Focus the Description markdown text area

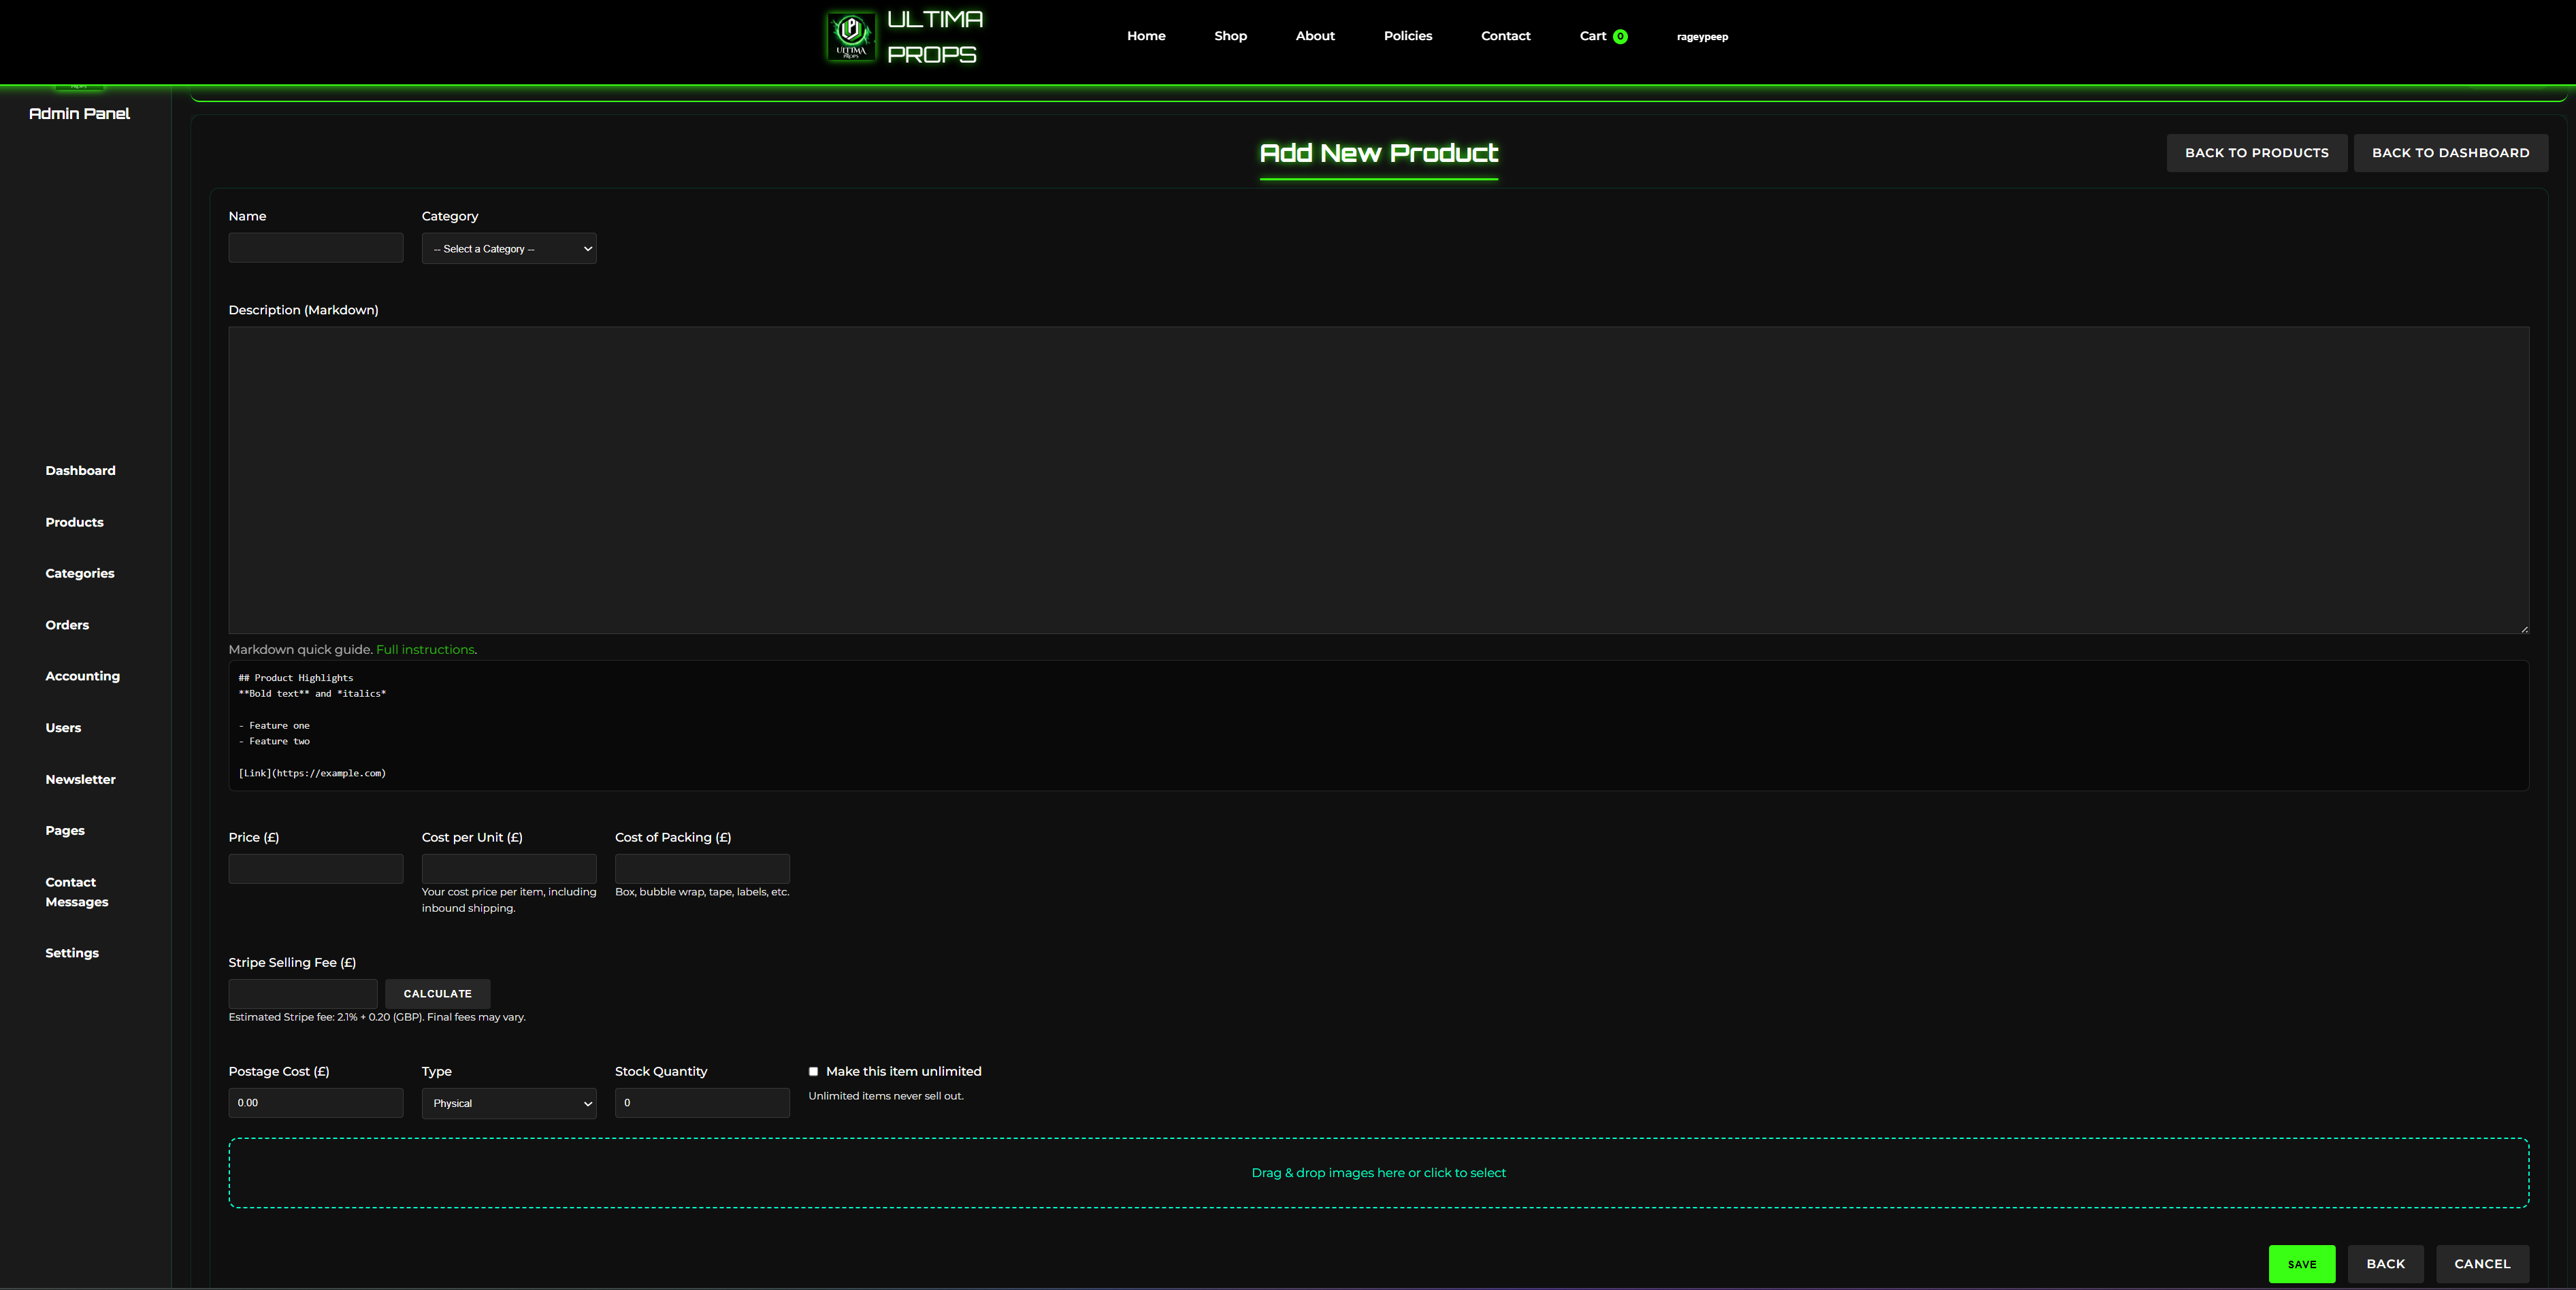pos(1378,480)
